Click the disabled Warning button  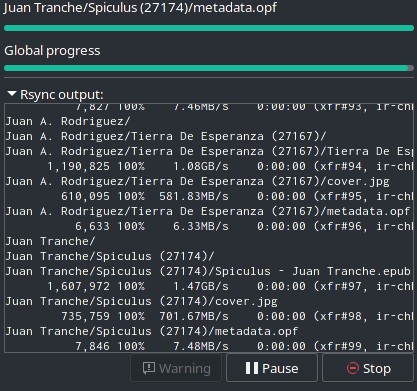pyautogui.click(x=176, y=368)
